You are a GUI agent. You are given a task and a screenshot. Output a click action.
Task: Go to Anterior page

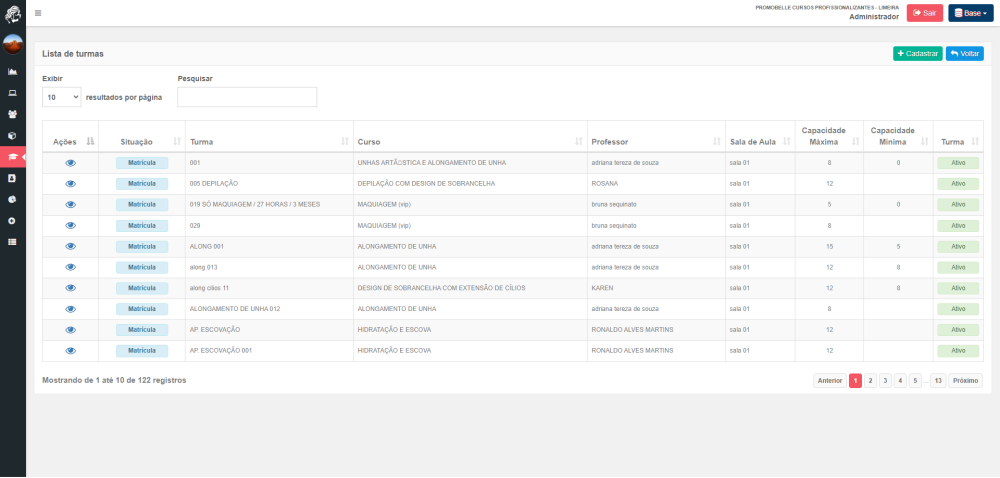pyautogui.click(x=830, y=380)
